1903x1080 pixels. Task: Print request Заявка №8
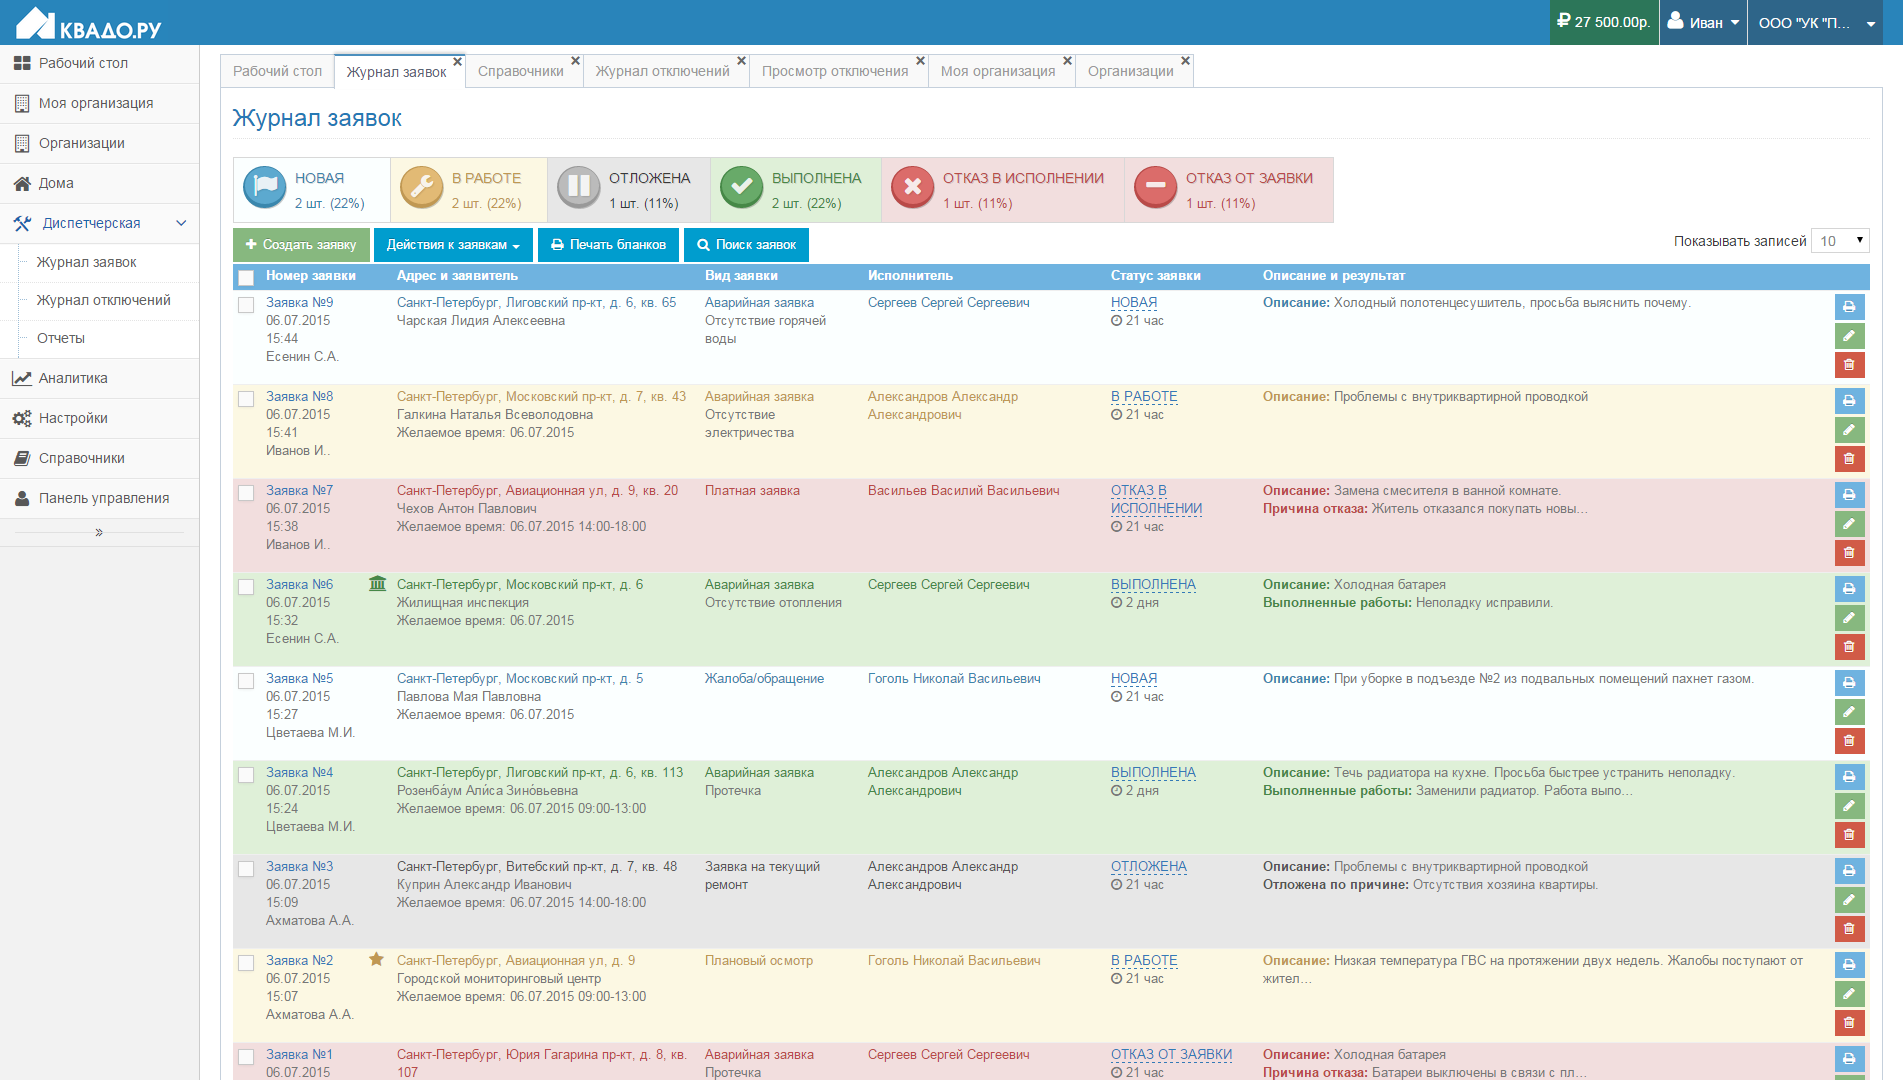tap(1849, 401)
